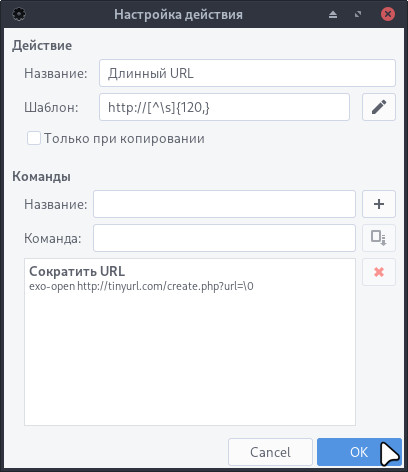Viewport: 408px width, 472px height.
Task: Click the eject-shaped icon in the title bar
Action: coord(333,14)
